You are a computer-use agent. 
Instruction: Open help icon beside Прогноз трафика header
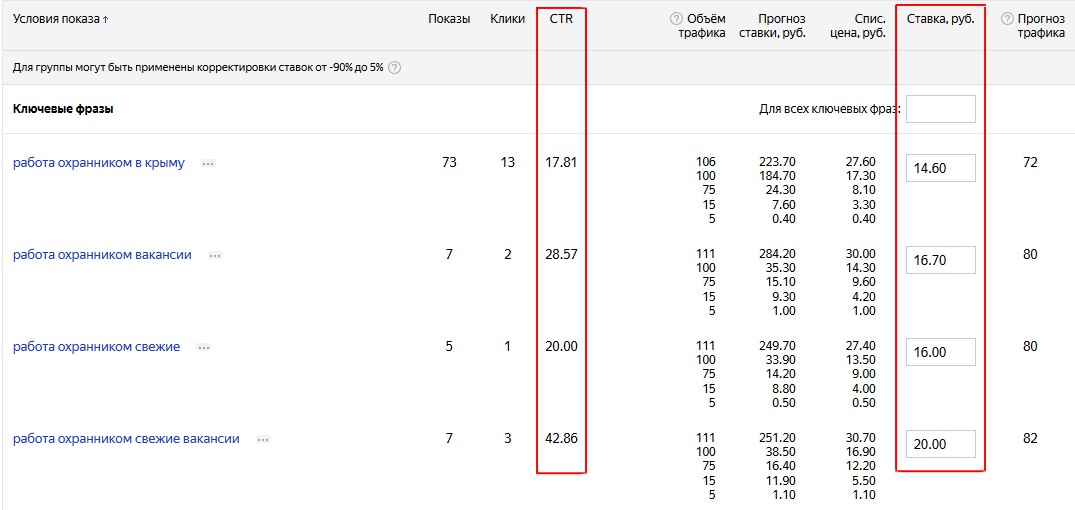(1007, 19)
